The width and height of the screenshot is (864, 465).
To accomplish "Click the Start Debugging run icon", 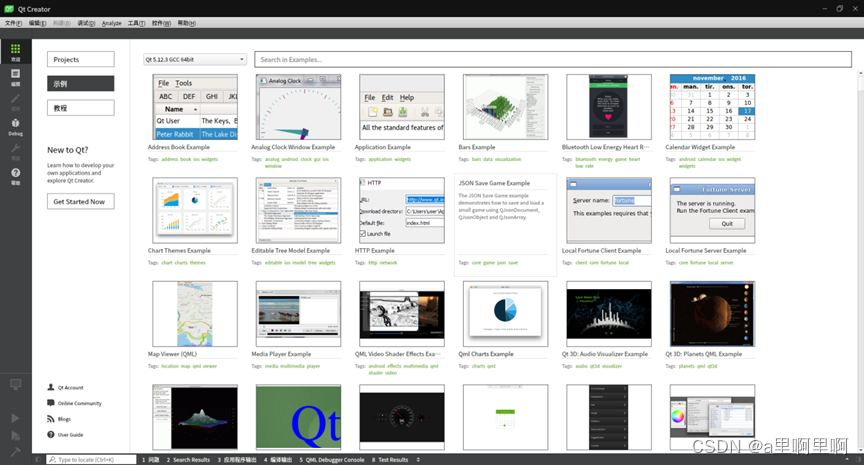I will 15,436.
